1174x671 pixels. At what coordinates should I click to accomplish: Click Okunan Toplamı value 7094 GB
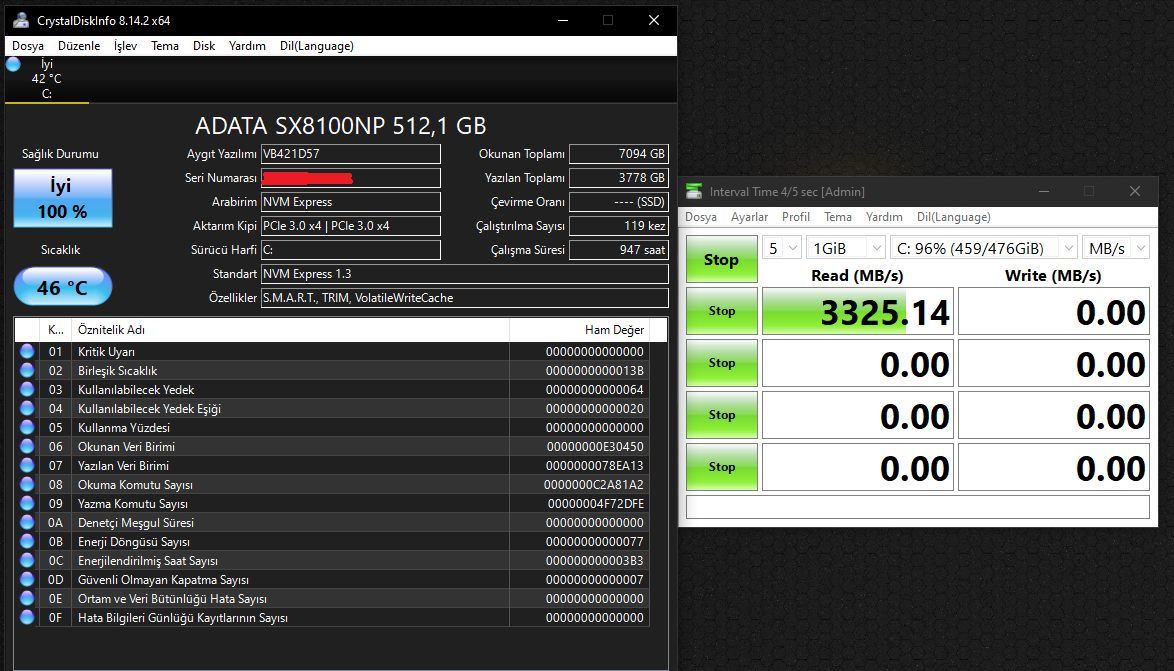coord(618,154)
